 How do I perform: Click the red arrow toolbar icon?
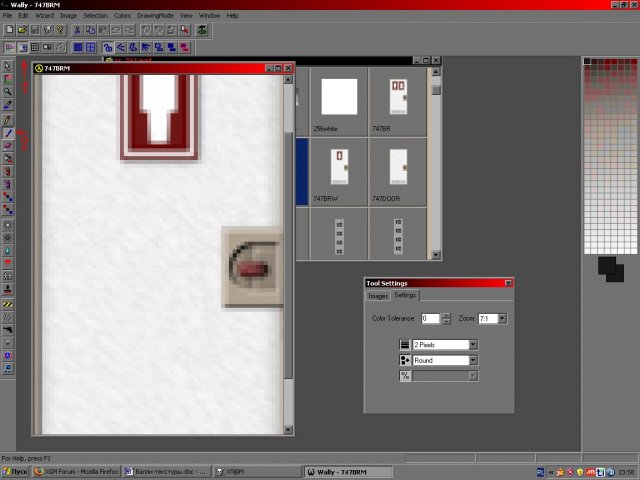pyautogui.click(x=185, y=30)
